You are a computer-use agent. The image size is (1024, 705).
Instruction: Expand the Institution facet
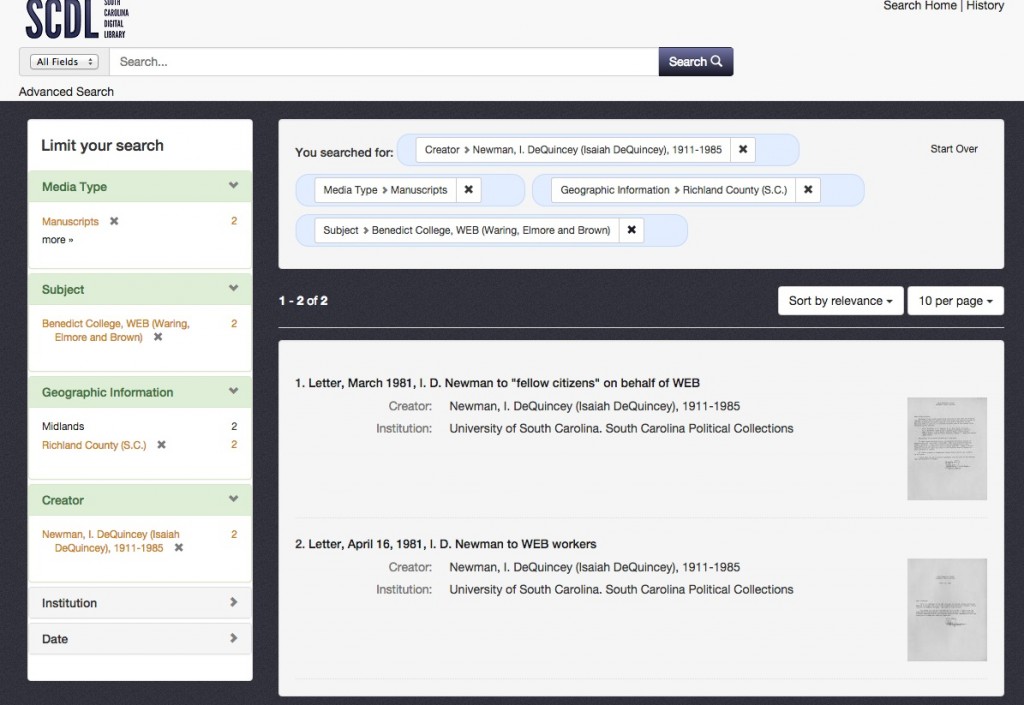pos(140,603)
